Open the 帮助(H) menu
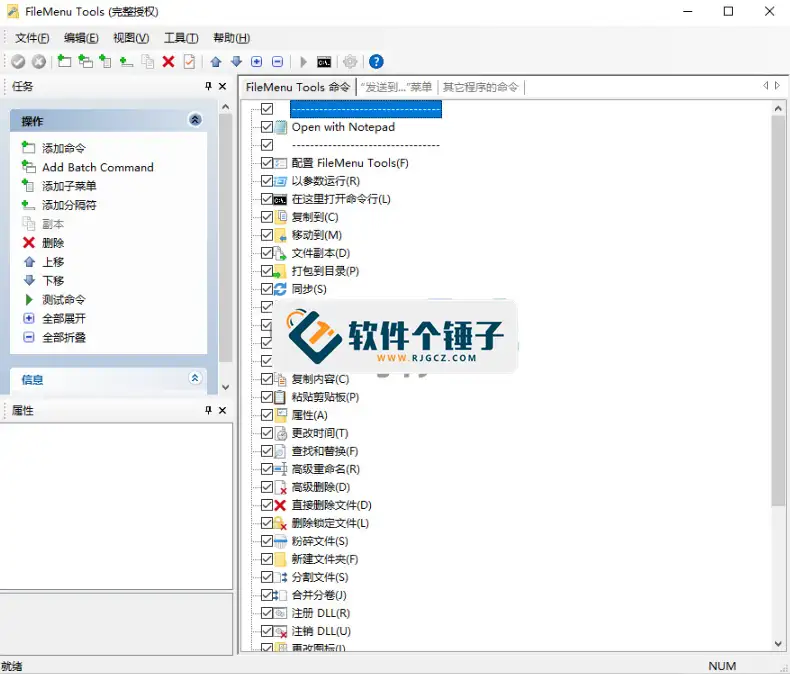This screenshot has width=790, height=674. 231,38
